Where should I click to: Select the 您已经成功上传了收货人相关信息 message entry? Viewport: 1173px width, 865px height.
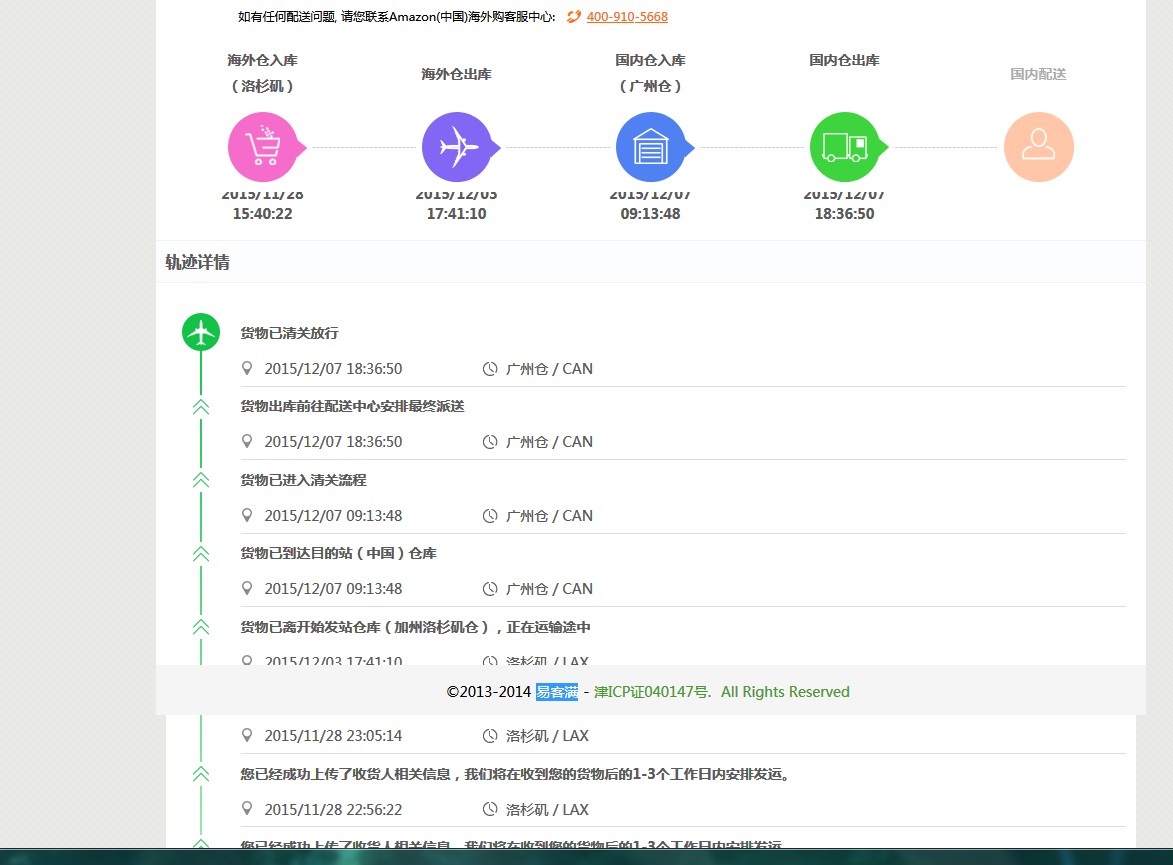point(515,774)
